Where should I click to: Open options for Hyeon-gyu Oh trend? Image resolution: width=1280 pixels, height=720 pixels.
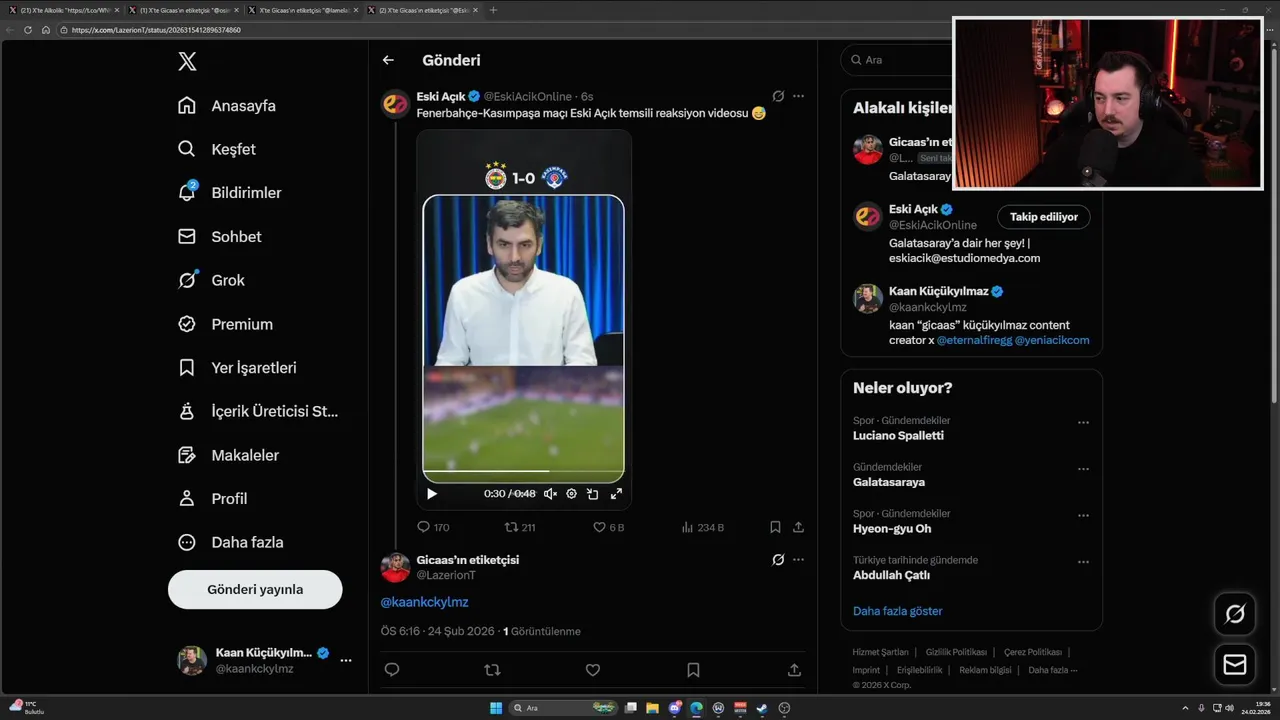pos(1083,516)
